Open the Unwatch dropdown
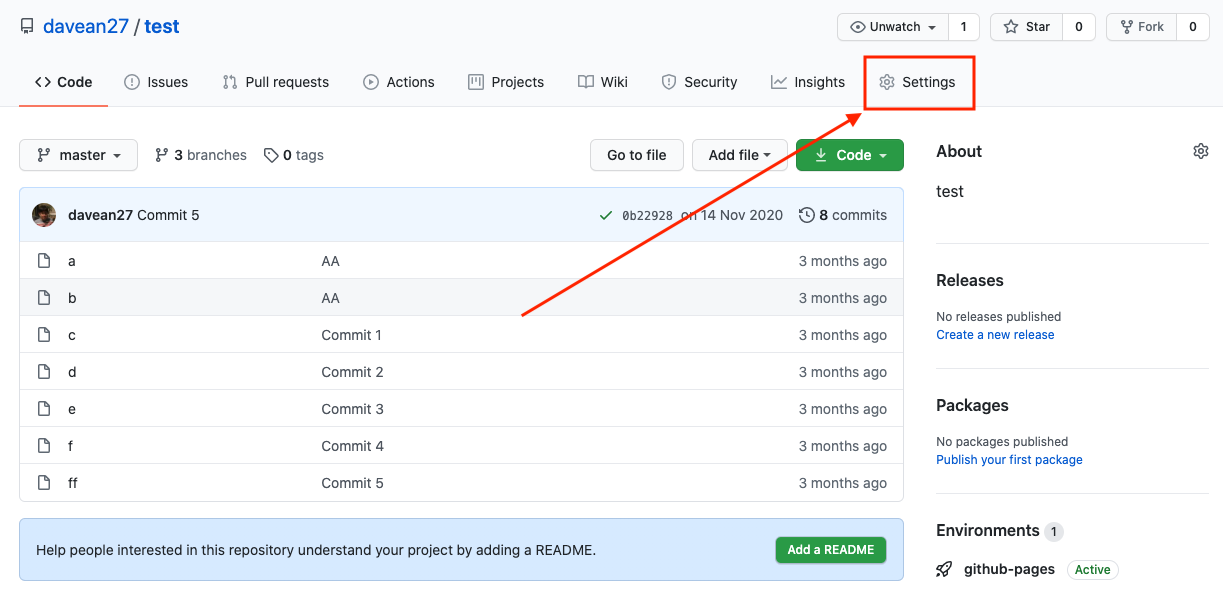 893,27
